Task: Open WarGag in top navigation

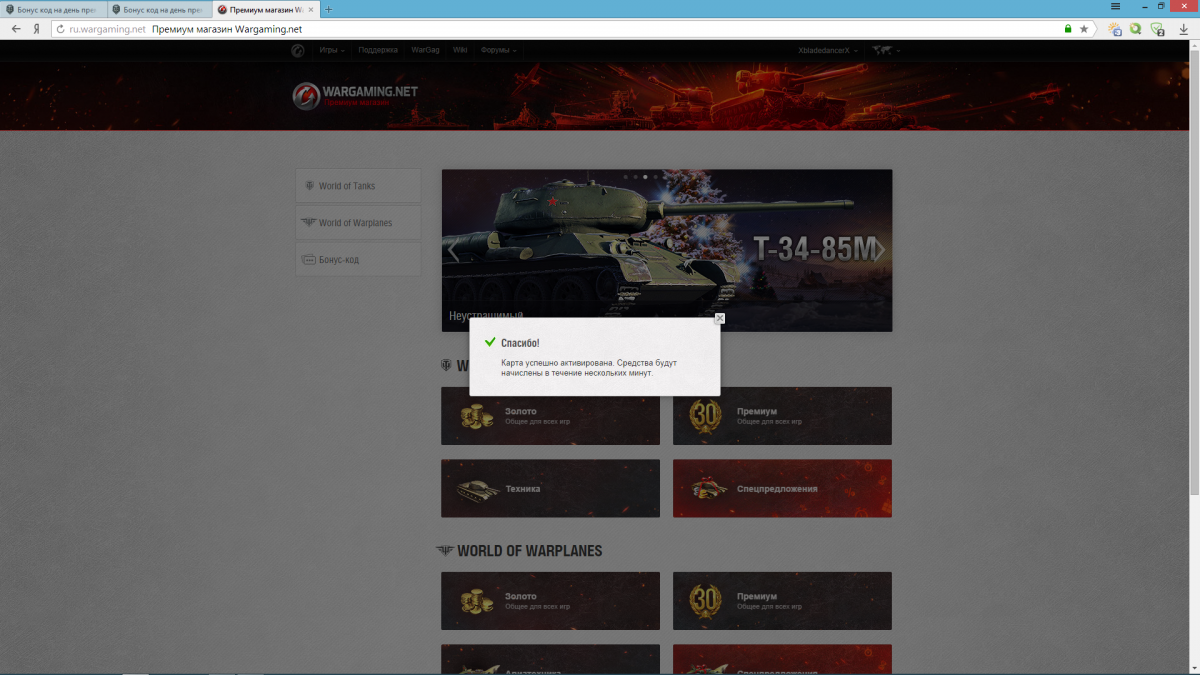Action: (x=425, y=50)
